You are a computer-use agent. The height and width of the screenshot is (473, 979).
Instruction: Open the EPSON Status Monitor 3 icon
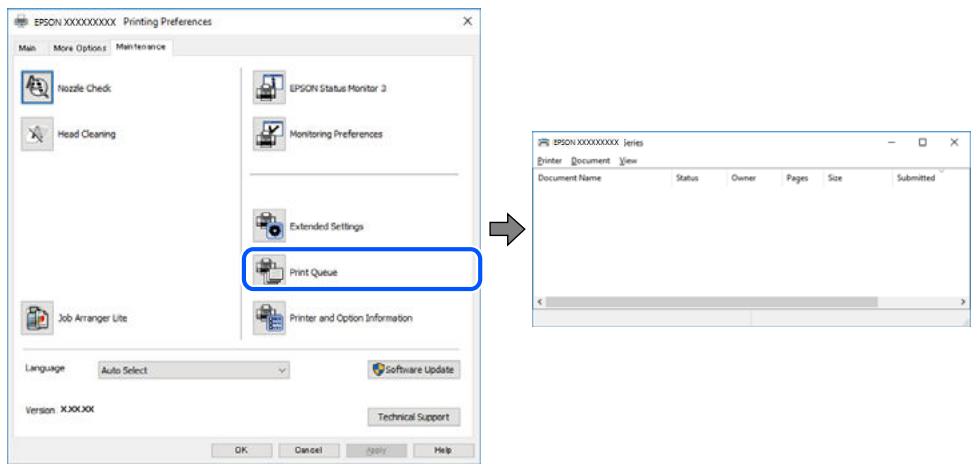[x=269, y=87]
